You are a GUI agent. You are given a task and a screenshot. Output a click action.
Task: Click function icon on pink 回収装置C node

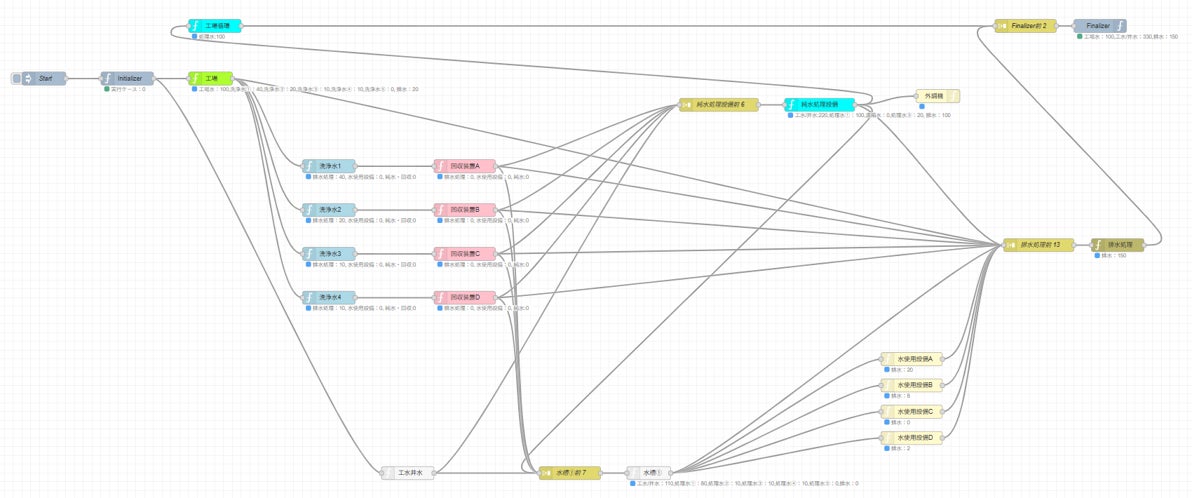440,253
